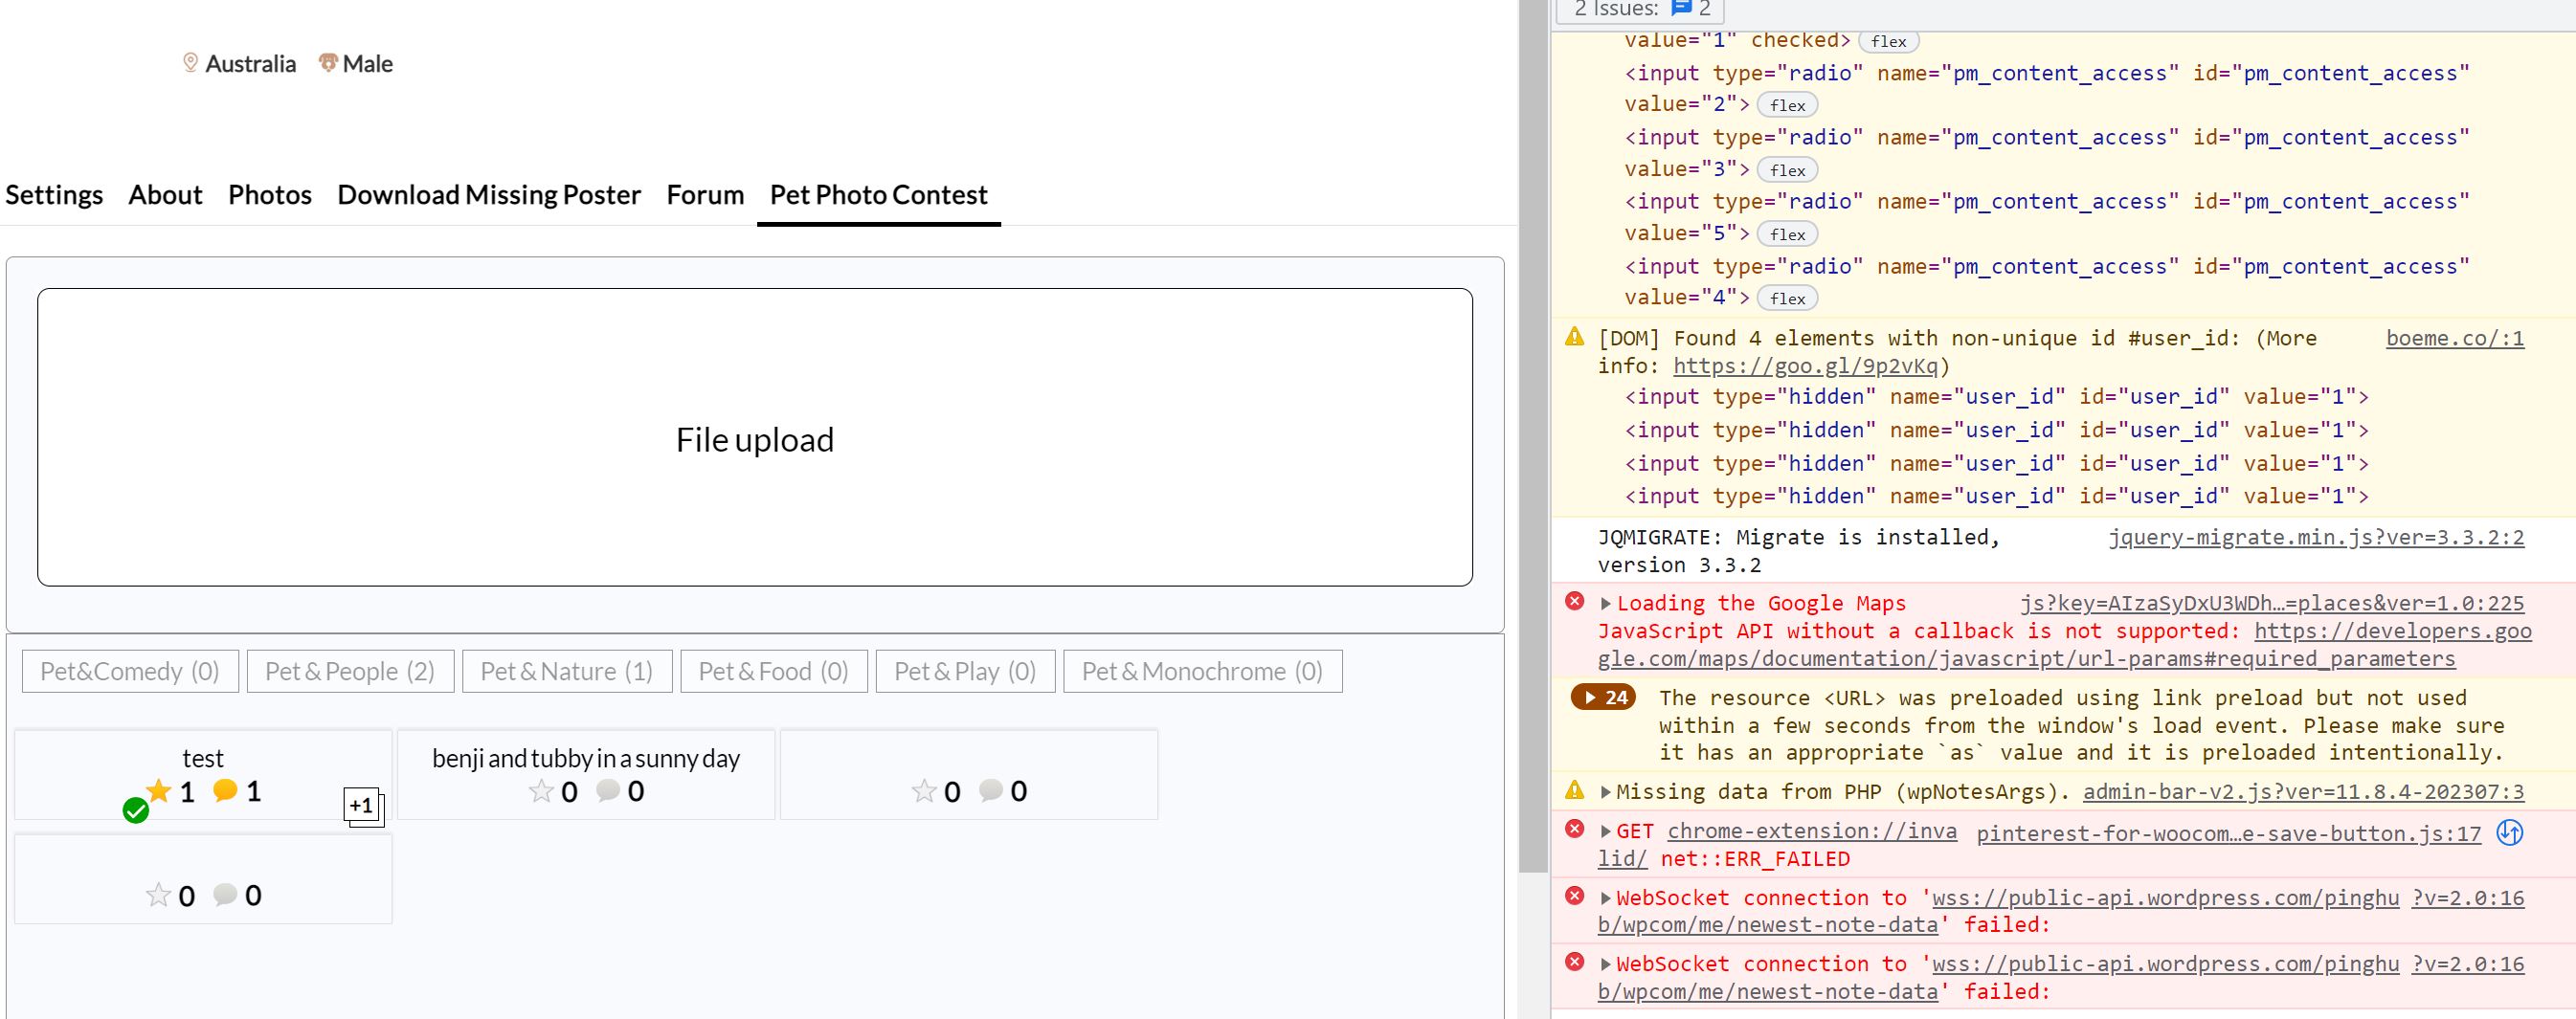Expand the GET chrome-extension error

(1606, 832)
